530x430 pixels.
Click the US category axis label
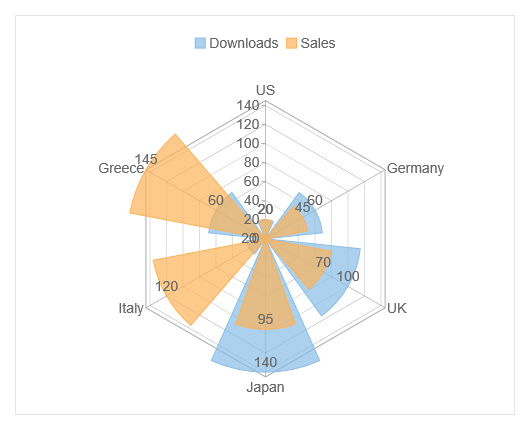click(265, 90)
